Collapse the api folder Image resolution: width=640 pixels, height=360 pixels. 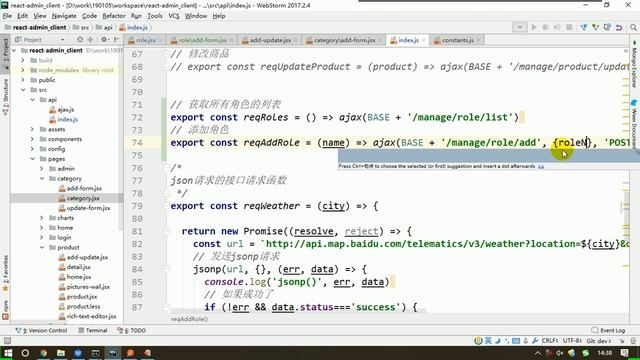click(x=33, y=100)
